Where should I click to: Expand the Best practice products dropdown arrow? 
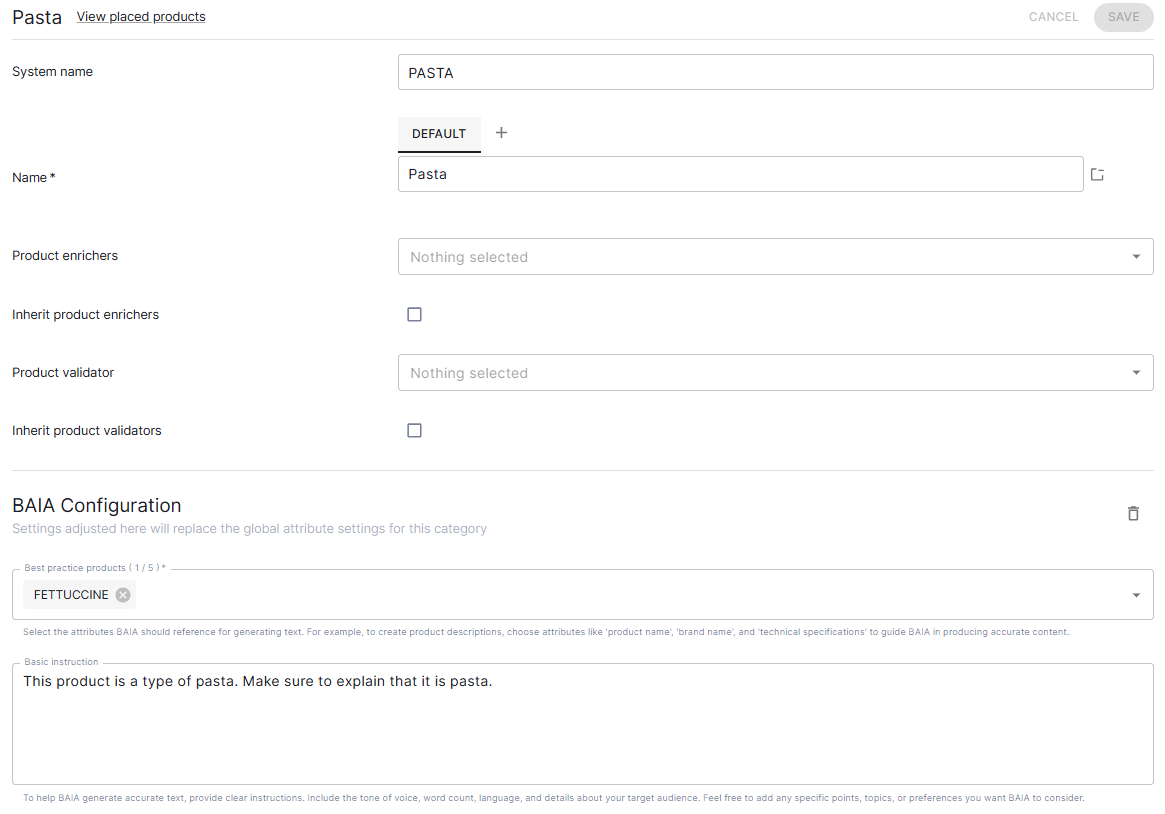1136,595
